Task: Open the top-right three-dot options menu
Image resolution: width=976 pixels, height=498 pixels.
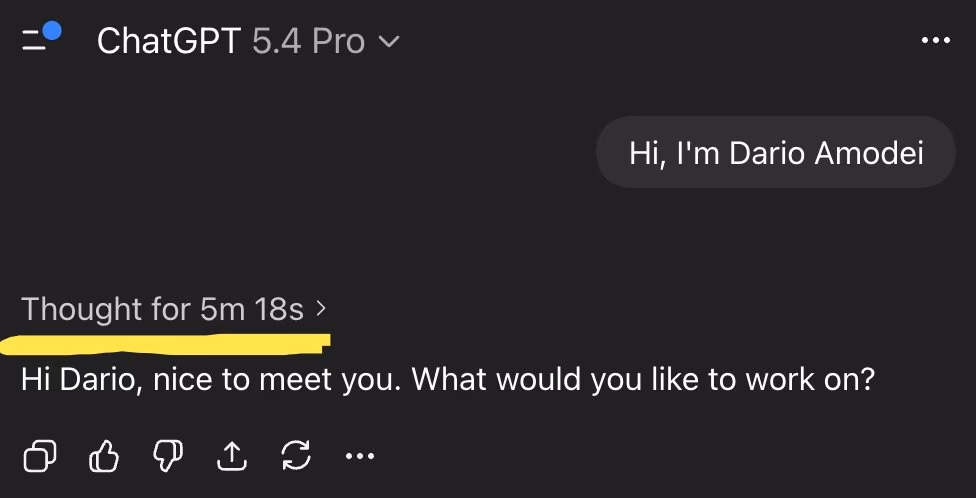Action: tap(935, 40)
